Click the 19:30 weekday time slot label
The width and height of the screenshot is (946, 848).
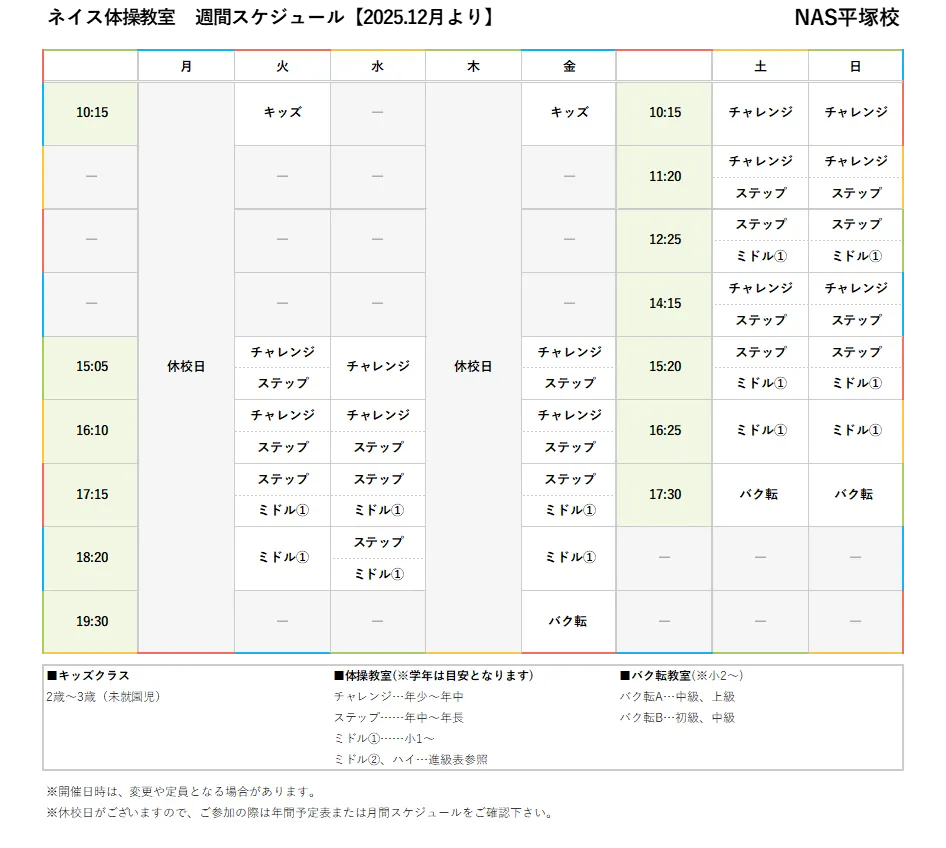coord(92,621)
